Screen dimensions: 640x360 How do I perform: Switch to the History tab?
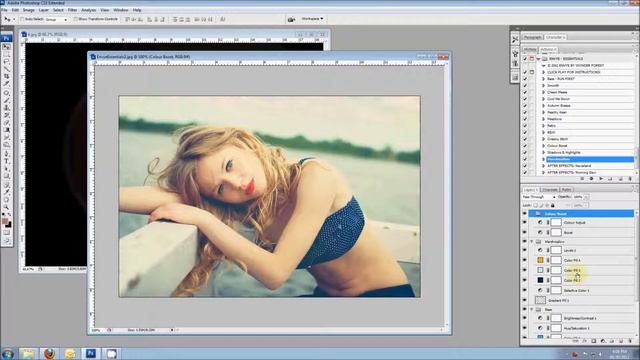point(530,49)
